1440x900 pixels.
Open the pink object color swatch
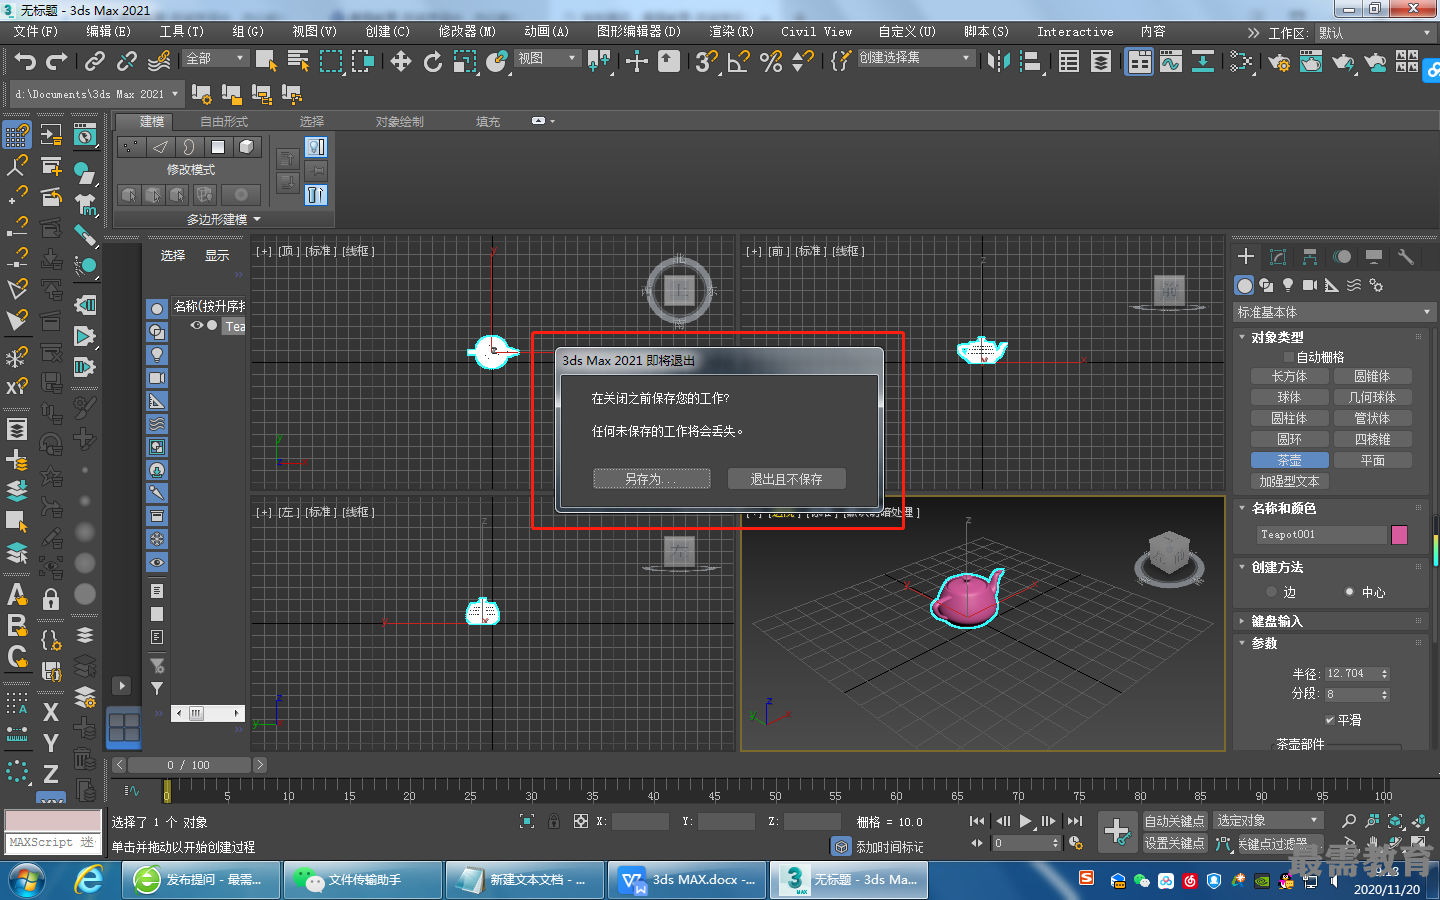click(1400, 534)
